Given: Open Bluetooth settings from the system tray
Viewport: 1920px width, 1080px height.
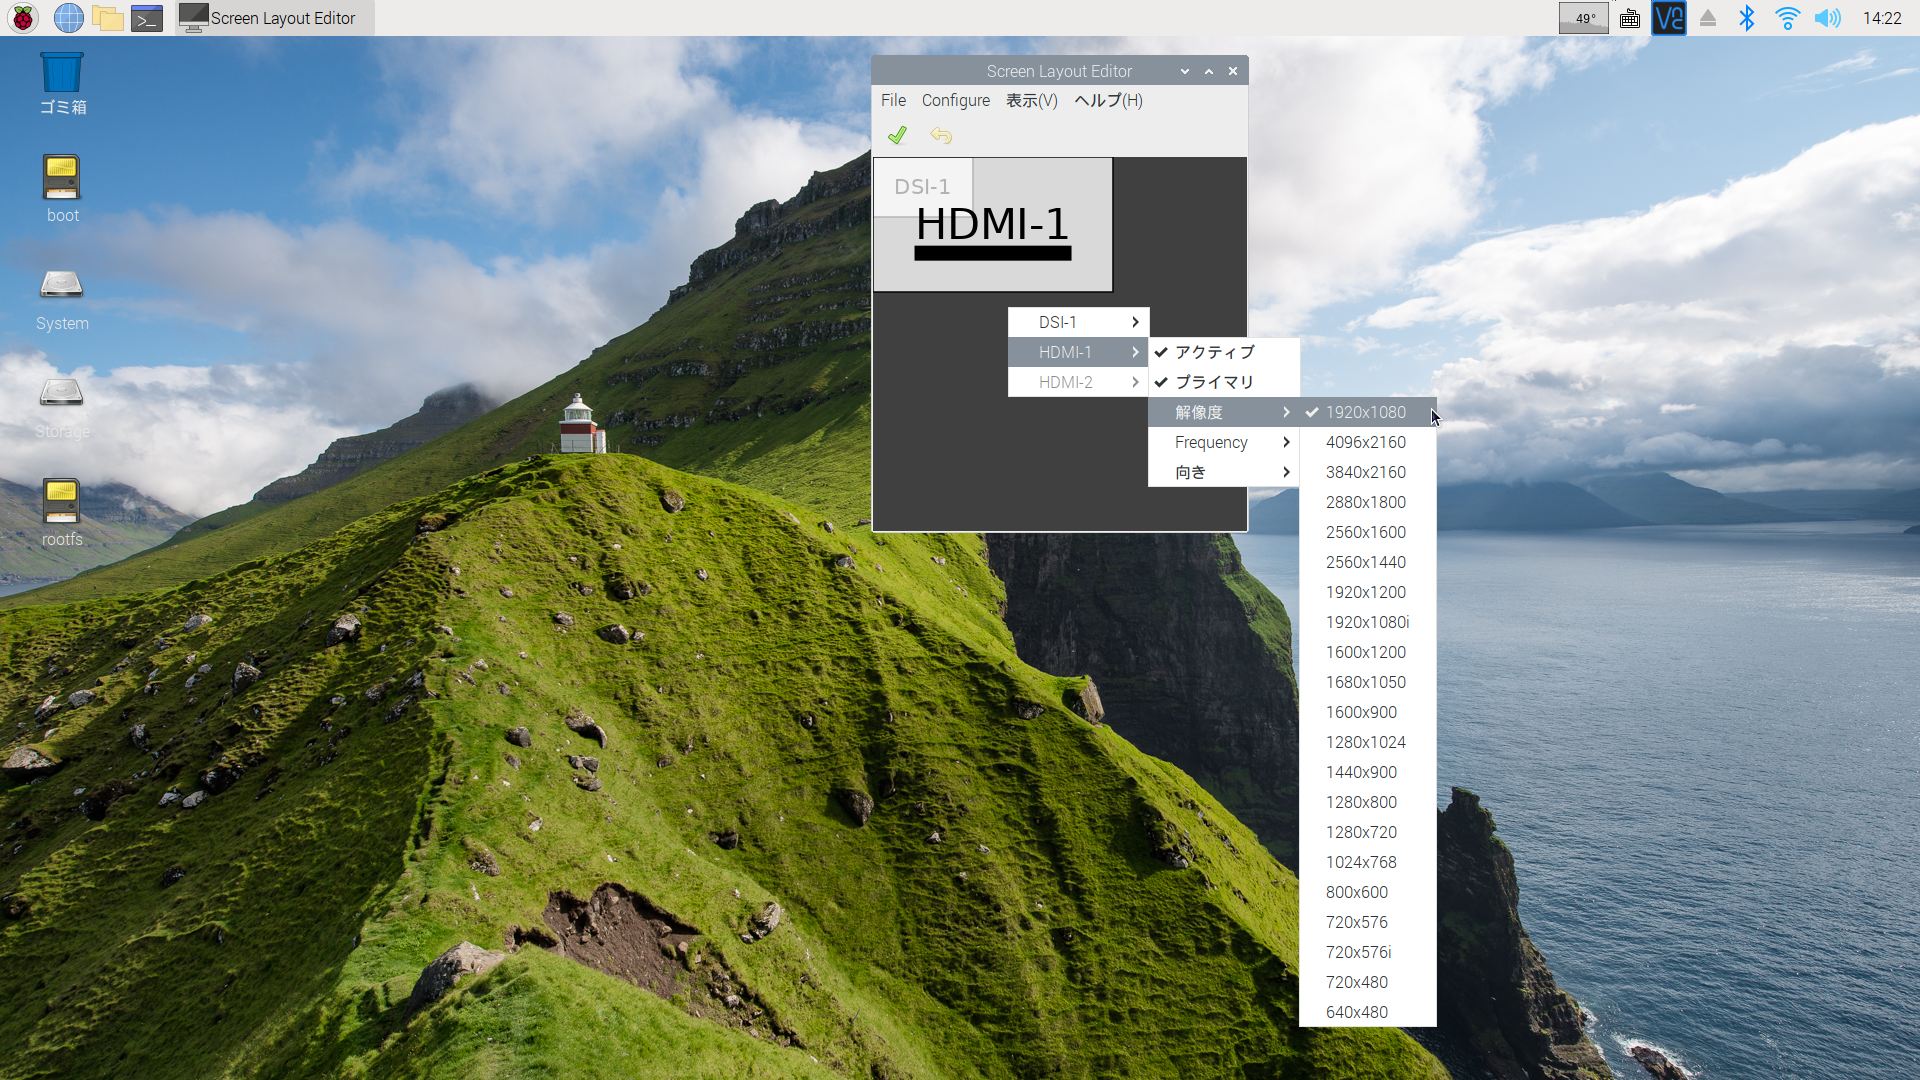Looking at the screenshot, I should tap(1747, 17).
